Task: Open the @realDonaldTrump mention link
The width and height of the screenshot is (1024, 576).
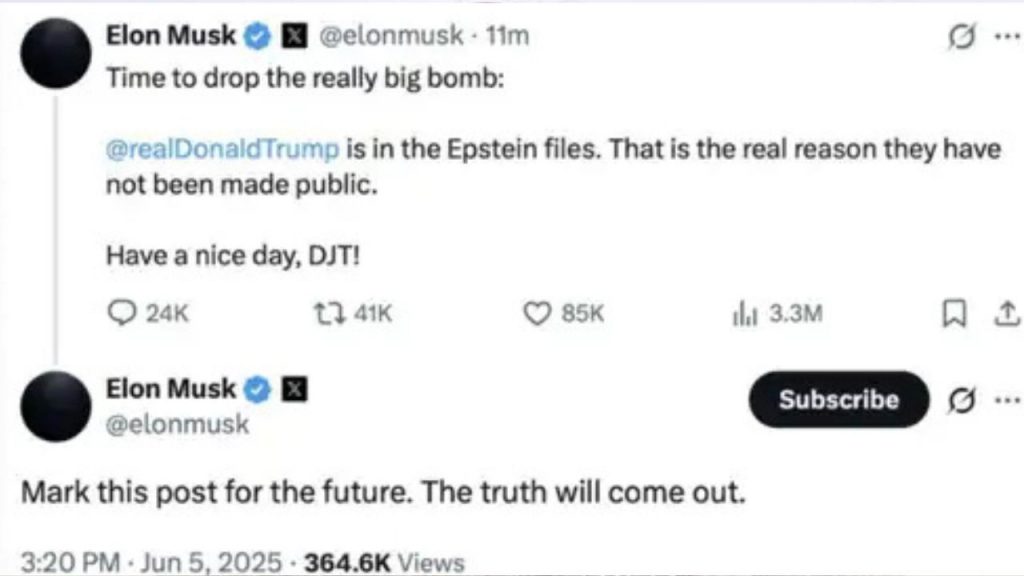Action: (x=222, y=150)
